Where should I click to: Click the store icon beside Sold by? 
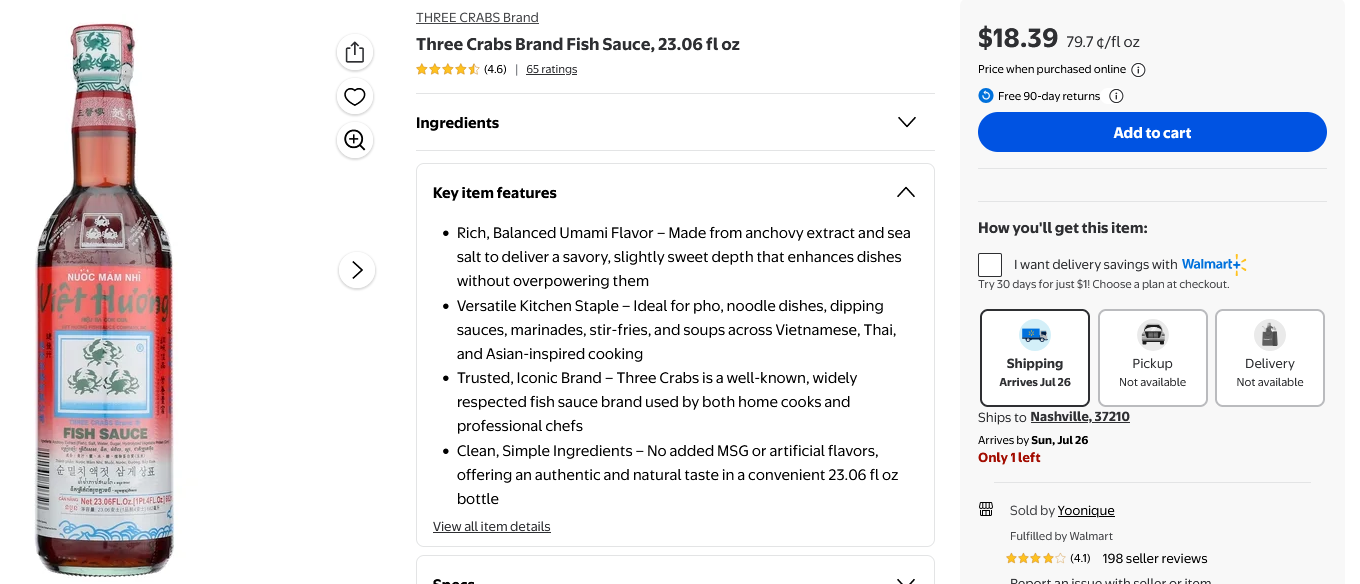(x=986, y=510)
